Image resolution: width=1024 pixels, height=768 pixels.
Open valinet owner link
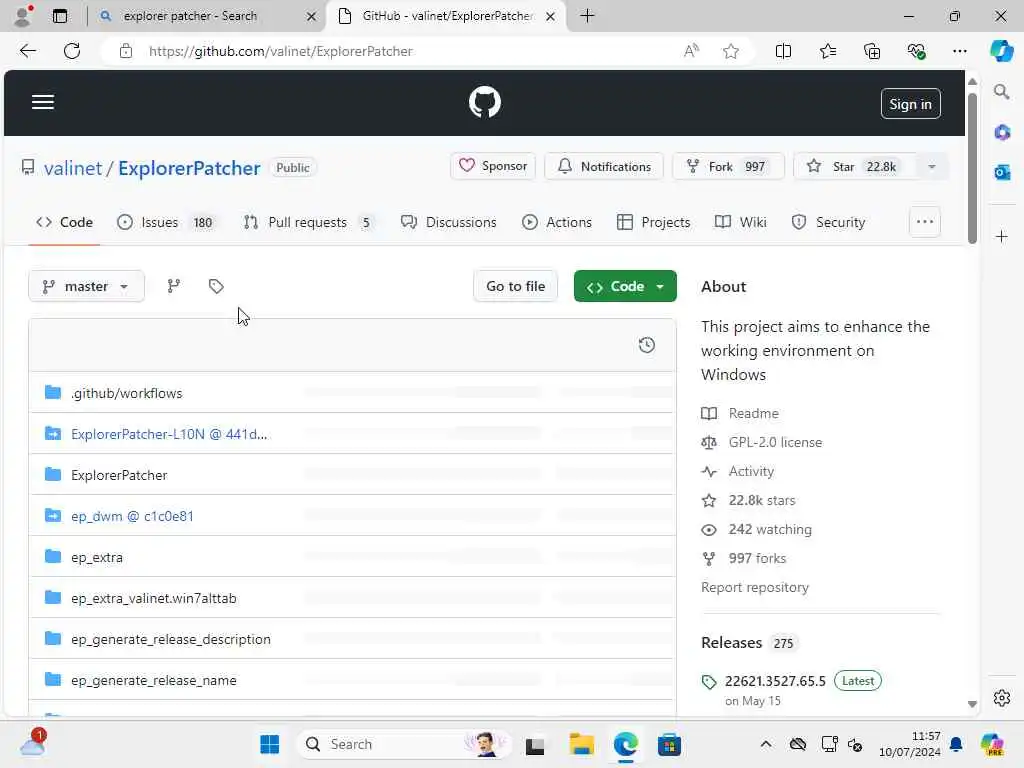click(x=73, y=168)
